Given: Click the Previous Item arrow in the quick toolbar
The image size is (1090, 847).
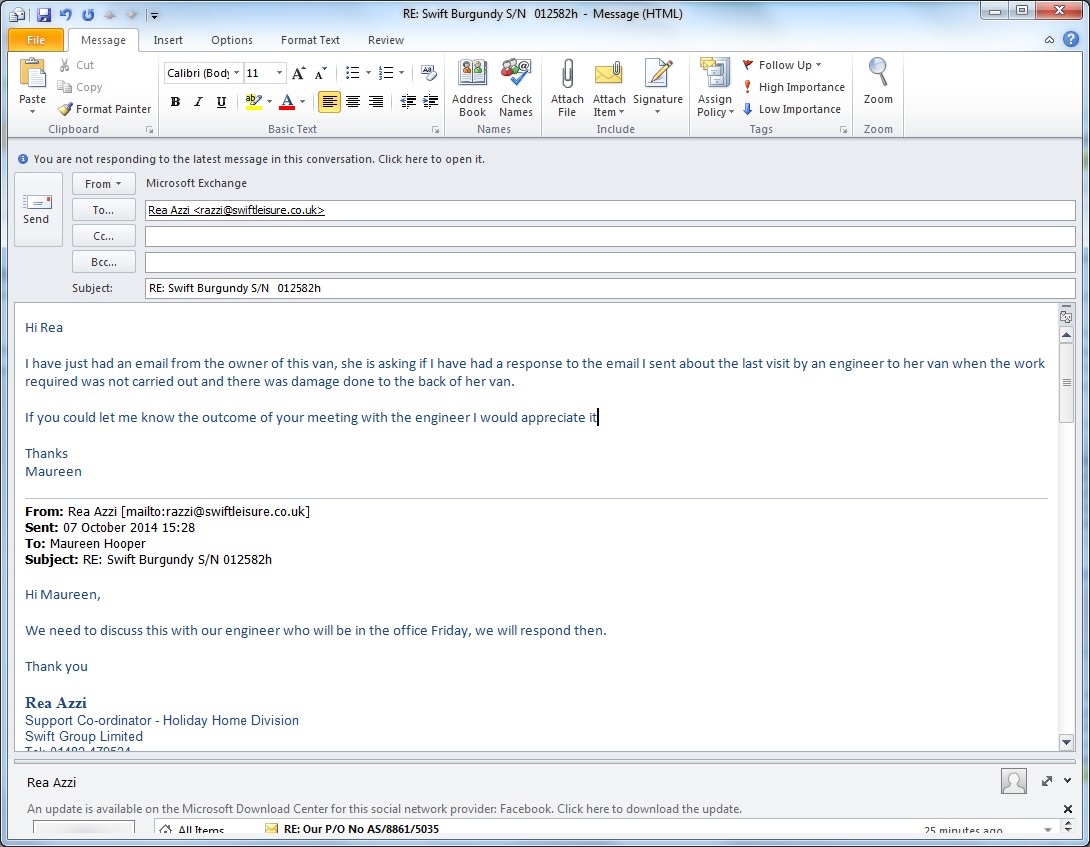Looking at the screenshot, I should 110,15.
